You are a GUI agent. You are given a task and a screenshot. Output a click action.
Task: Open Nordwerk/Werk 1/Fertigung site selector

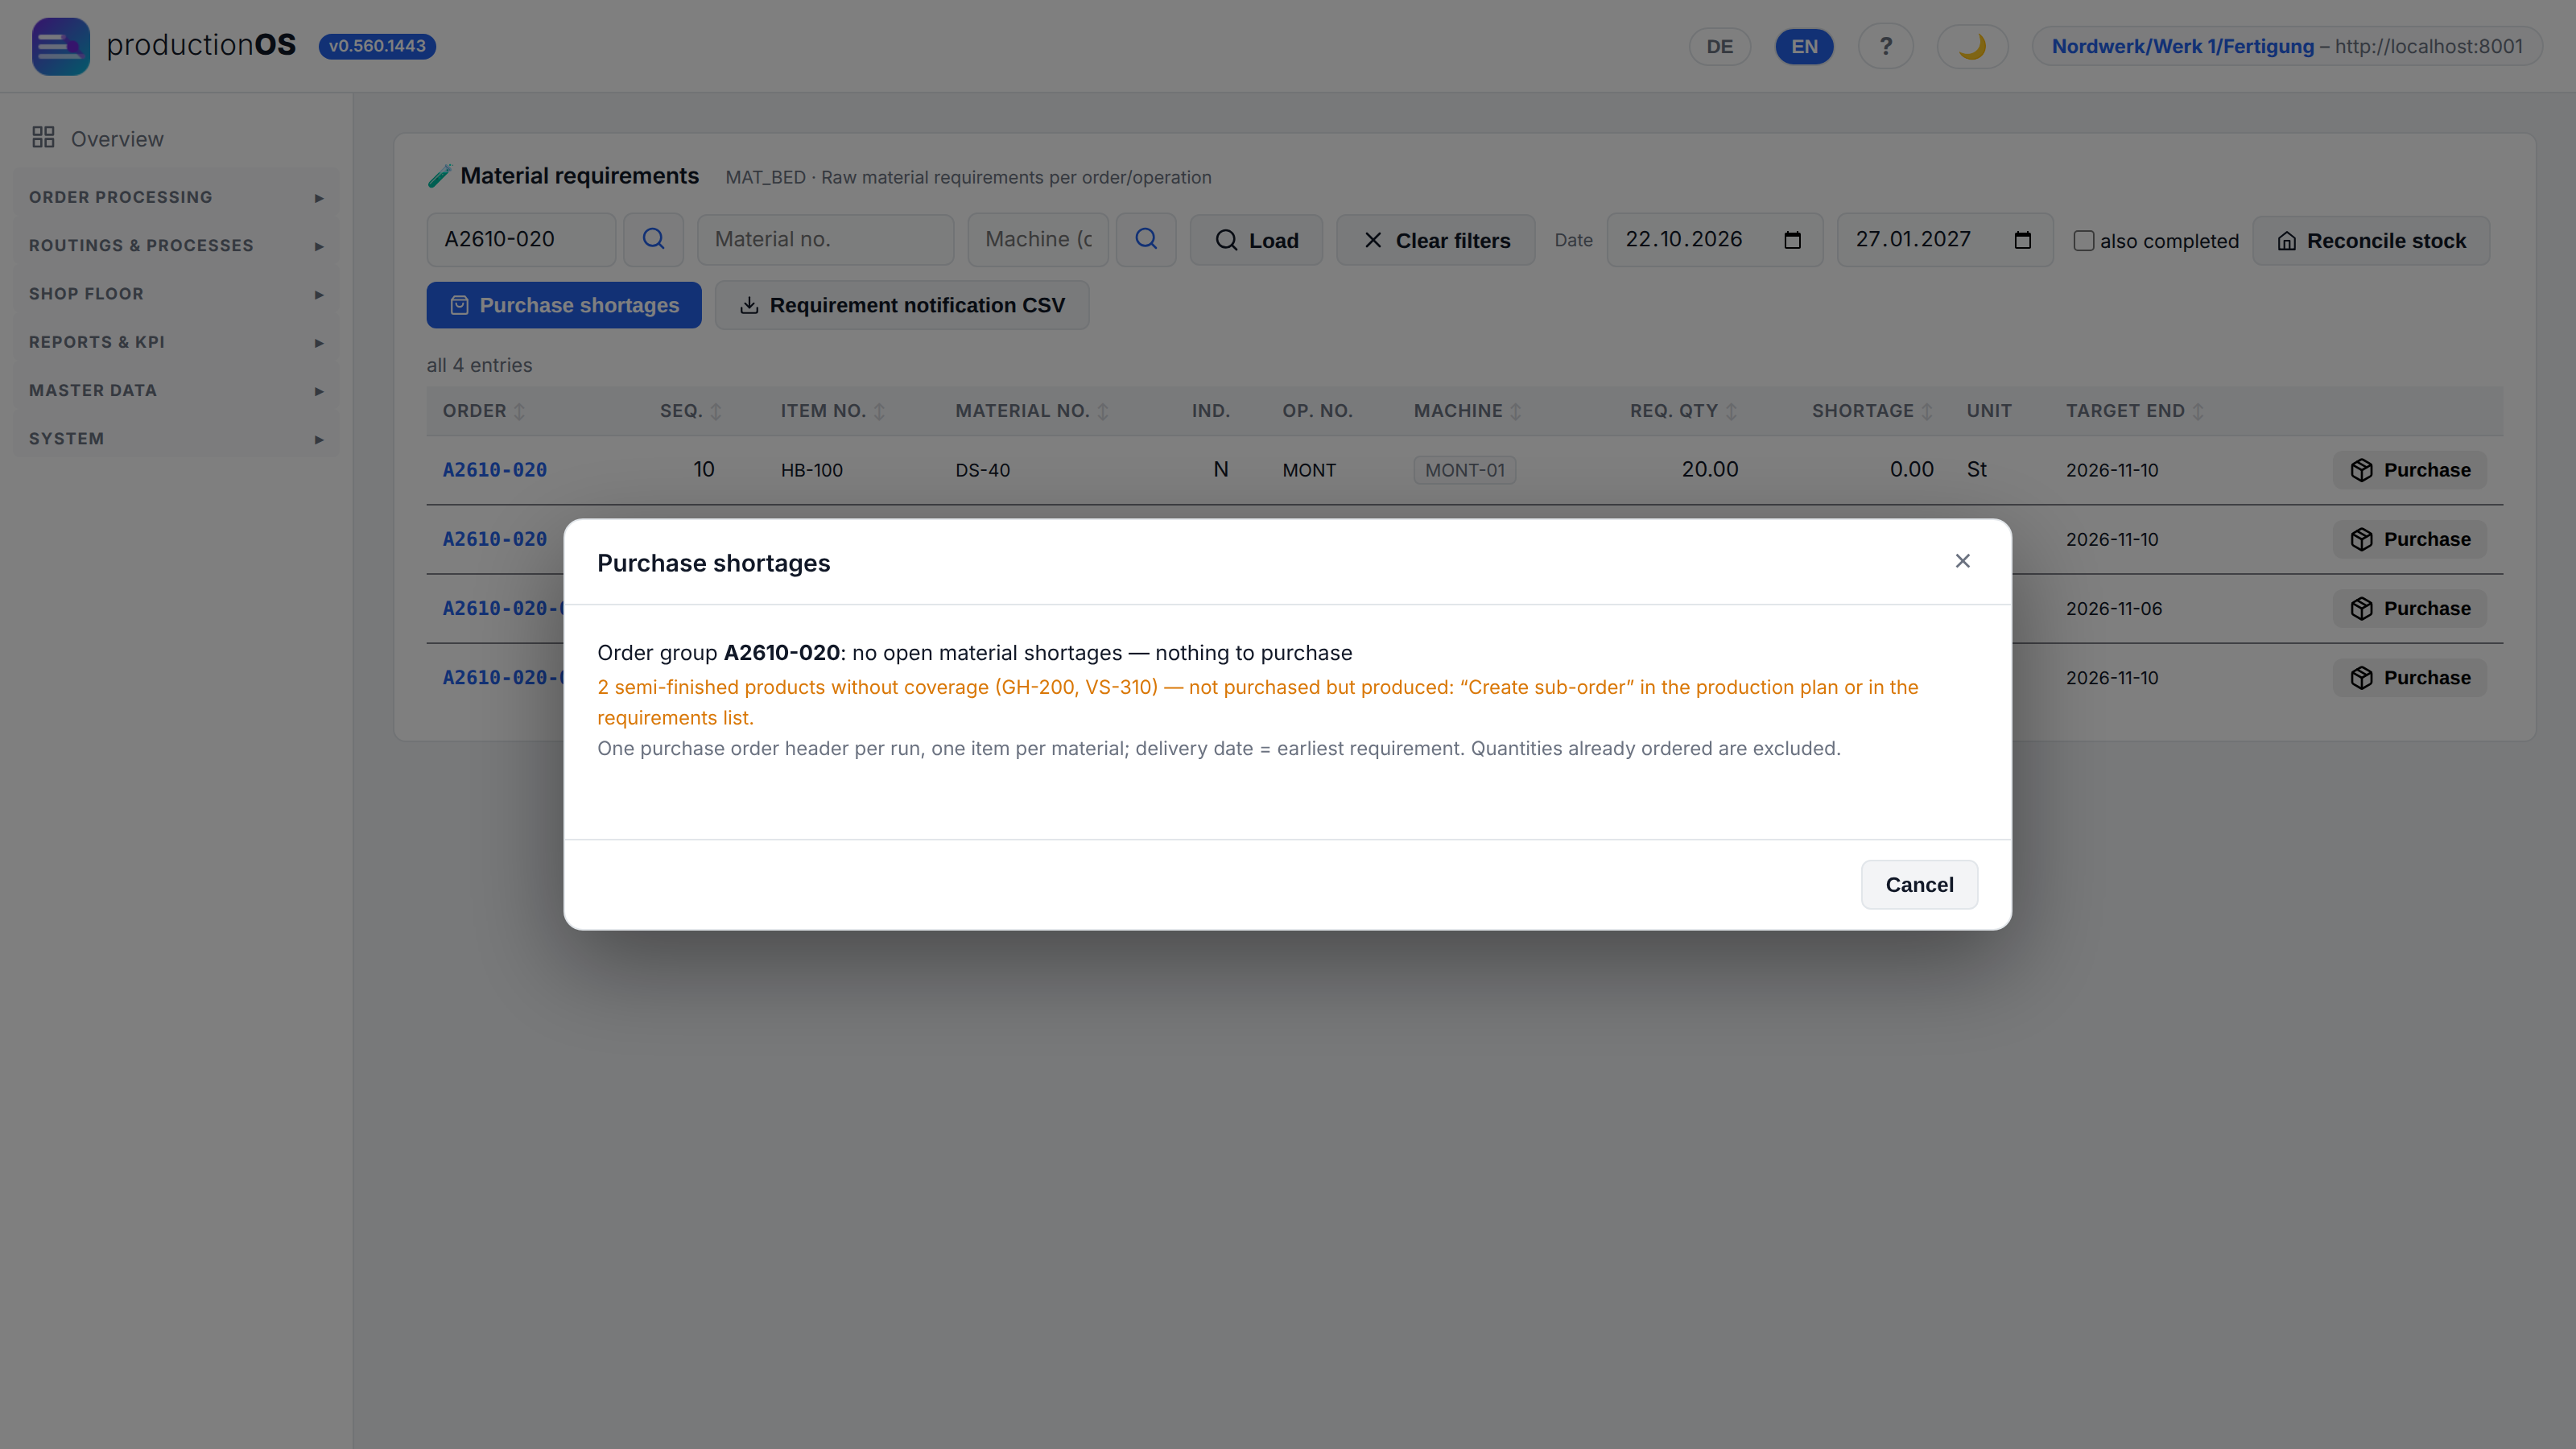[2286, 46]
